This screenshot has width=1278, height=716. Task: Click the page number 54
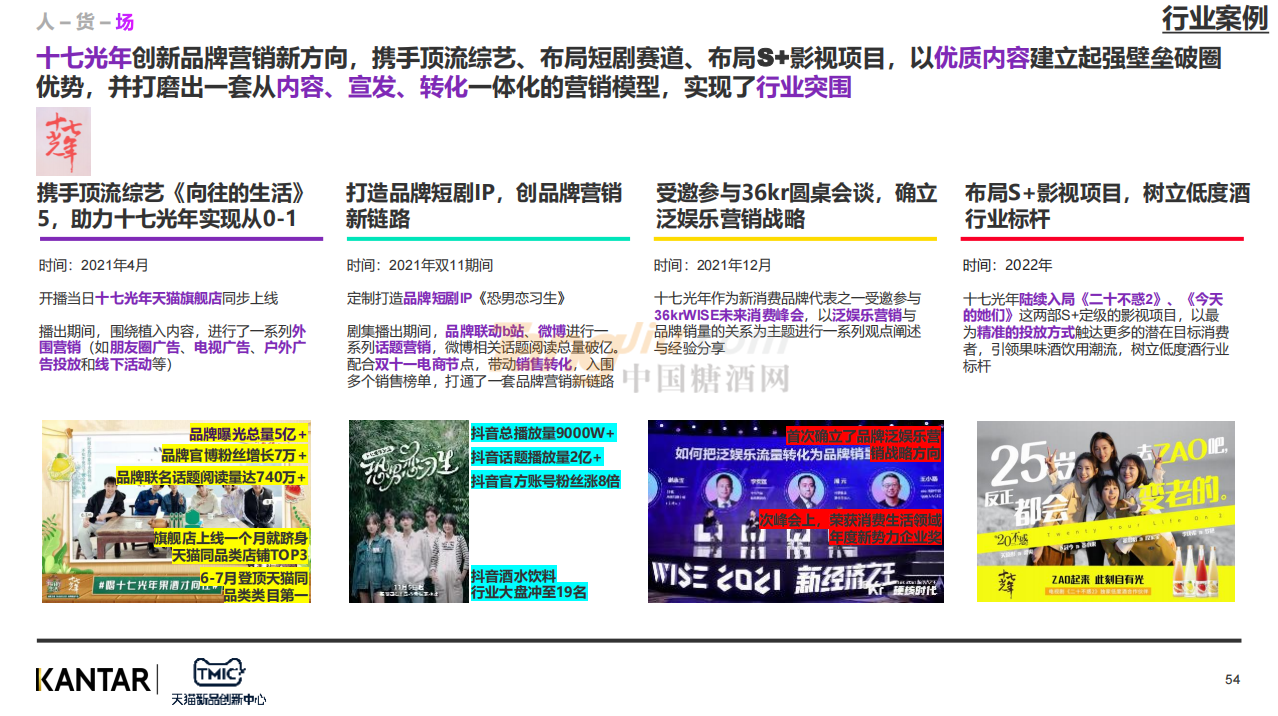click(1233, 680)
